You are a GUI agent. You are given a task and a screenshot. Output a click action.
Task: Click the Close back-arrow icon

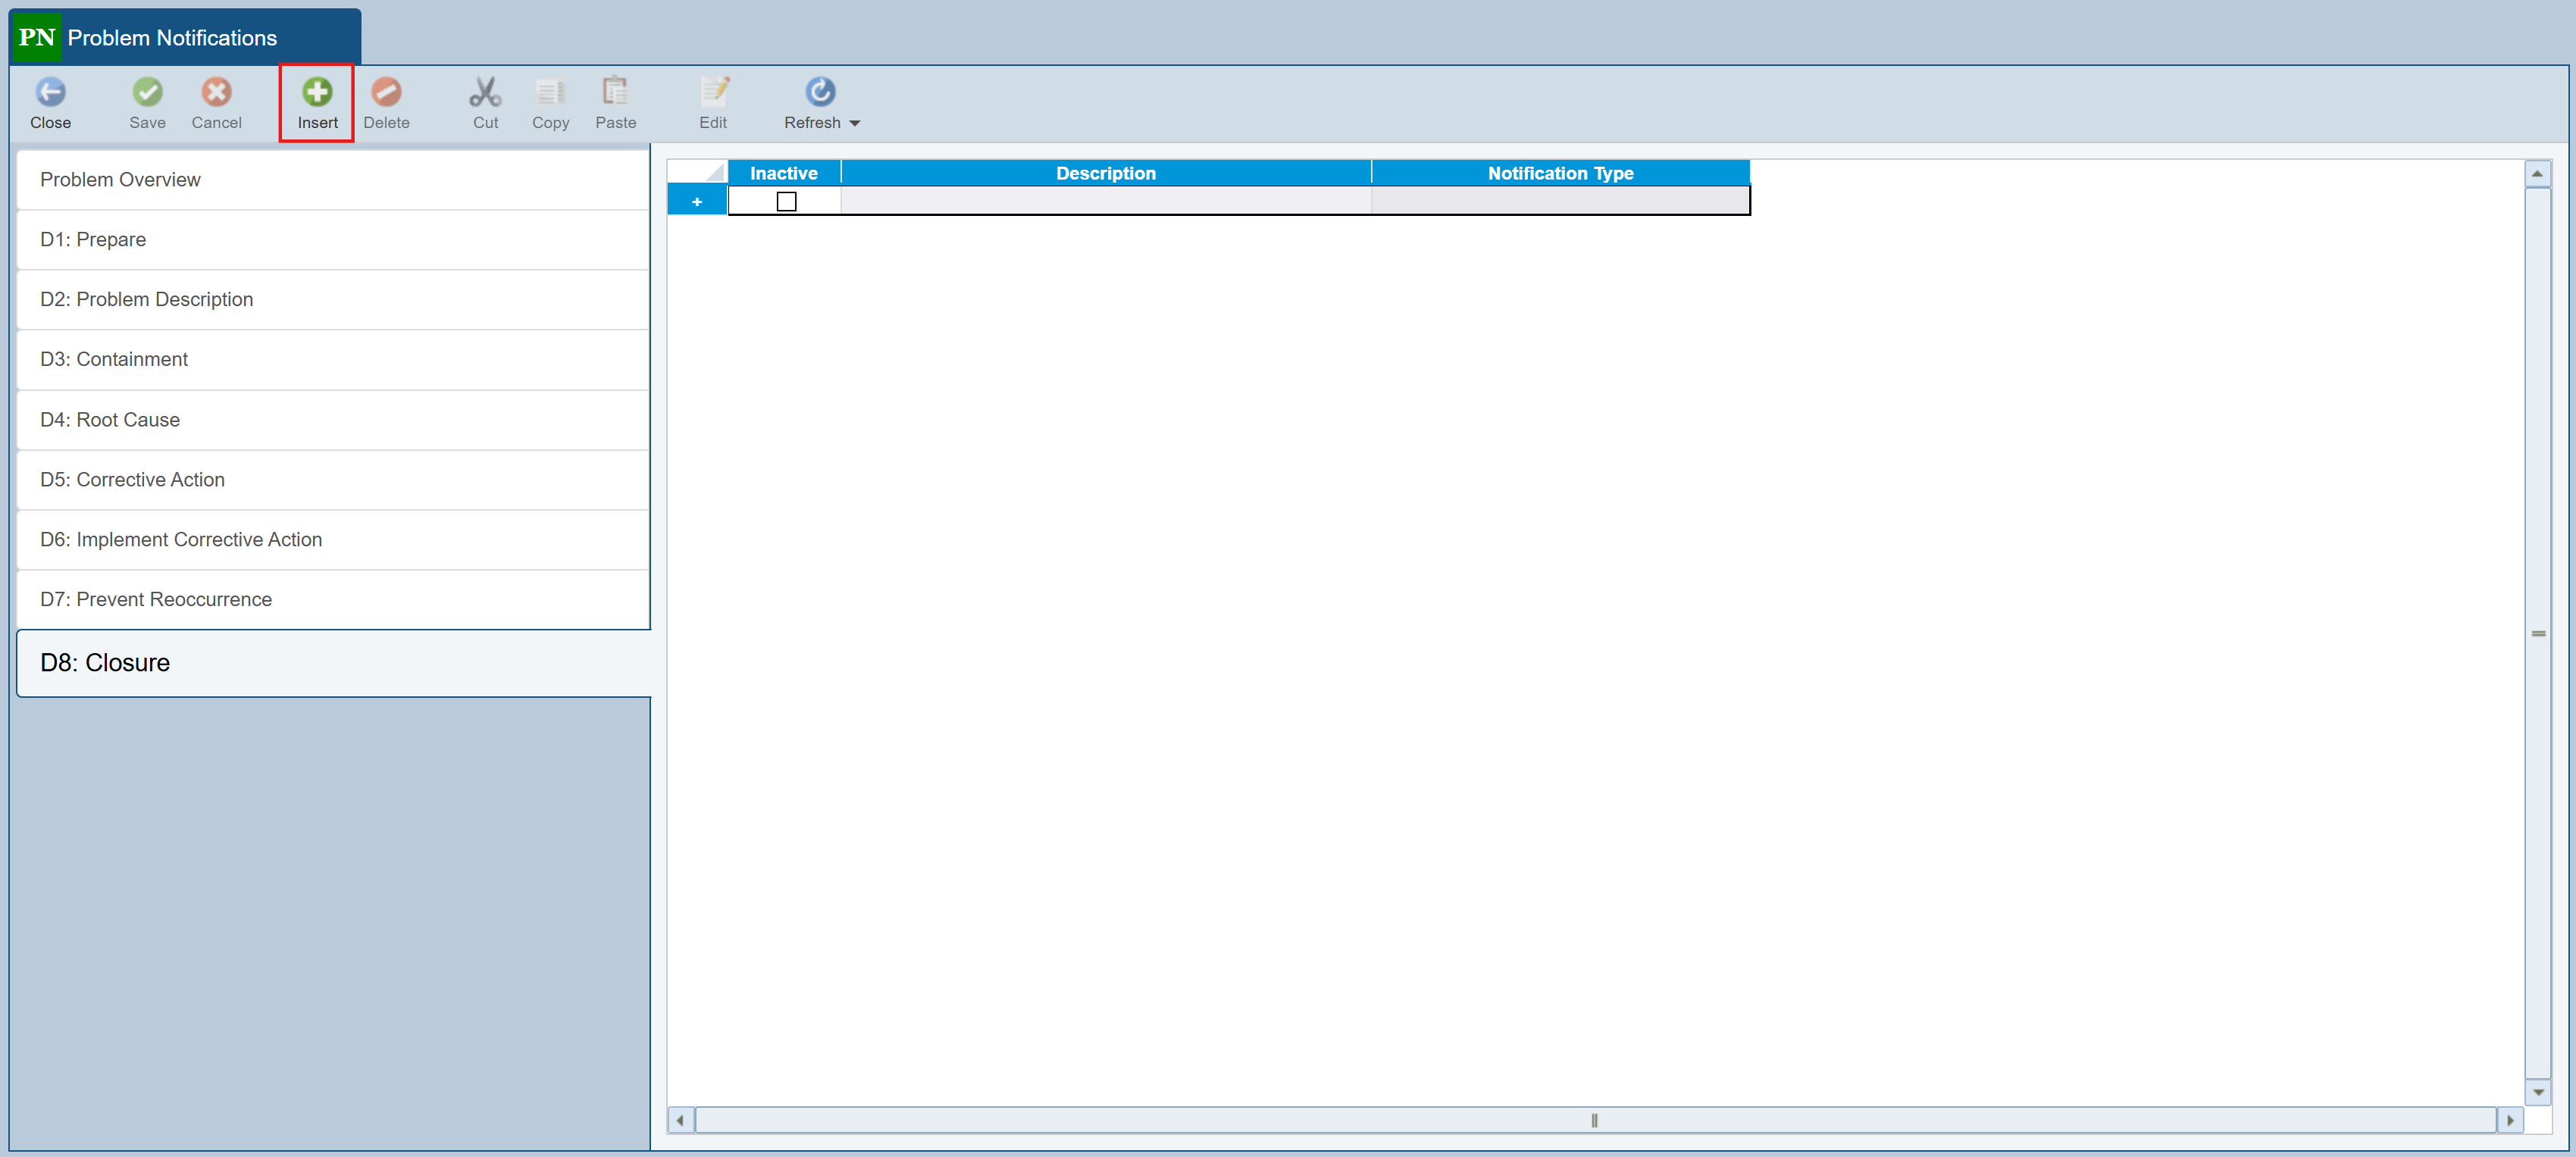click(50, 92)
